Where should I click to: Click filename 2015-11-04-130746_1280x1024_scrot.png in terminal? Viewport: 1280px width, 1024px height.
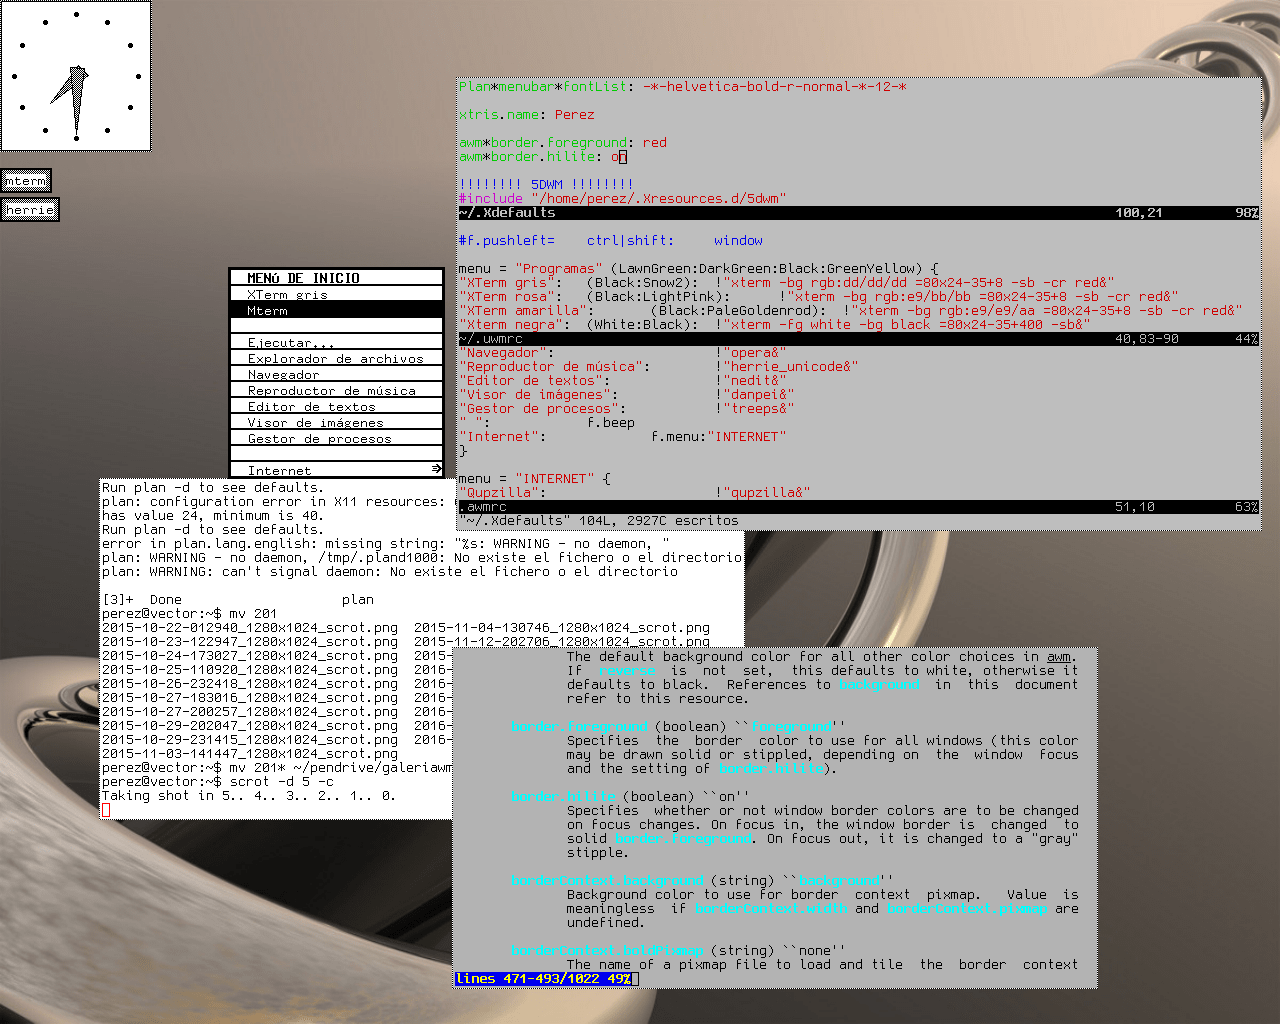tap(562, 628)
